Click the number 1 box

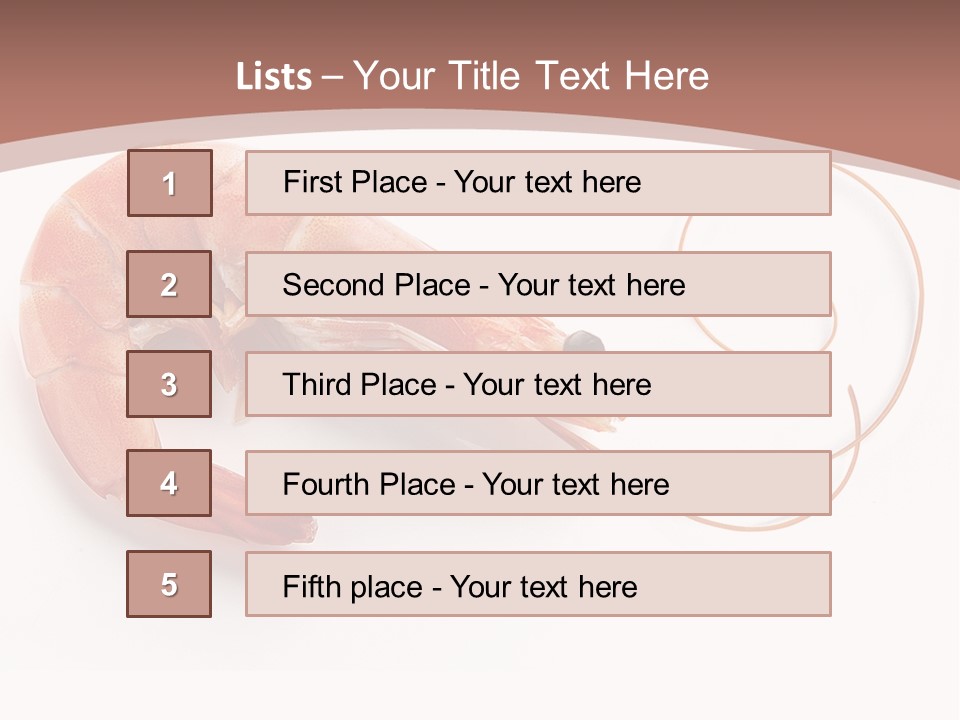coord(170,183)
